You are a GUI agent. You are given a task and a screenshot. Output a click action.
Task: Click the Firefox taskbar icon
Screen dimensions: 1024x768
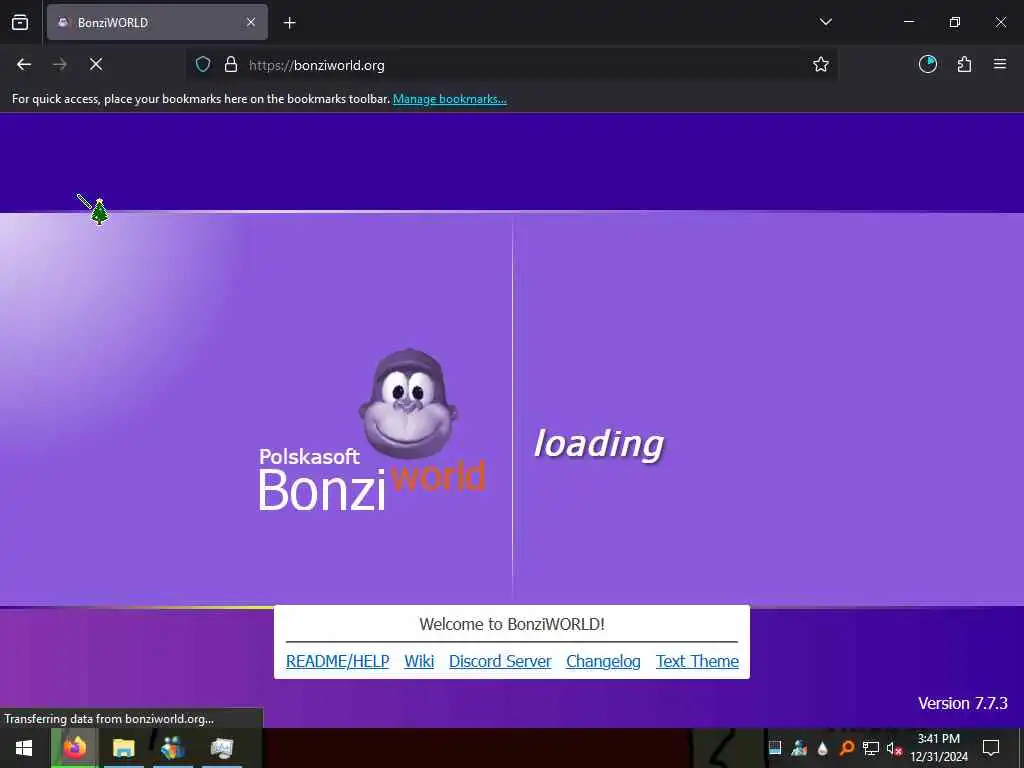75,748
